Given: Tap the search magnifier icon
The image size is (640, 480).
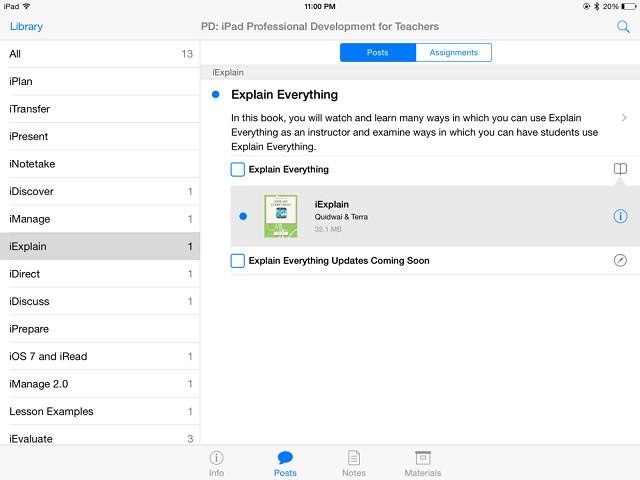Looking at the screenshot, I should tap(623, 27).
